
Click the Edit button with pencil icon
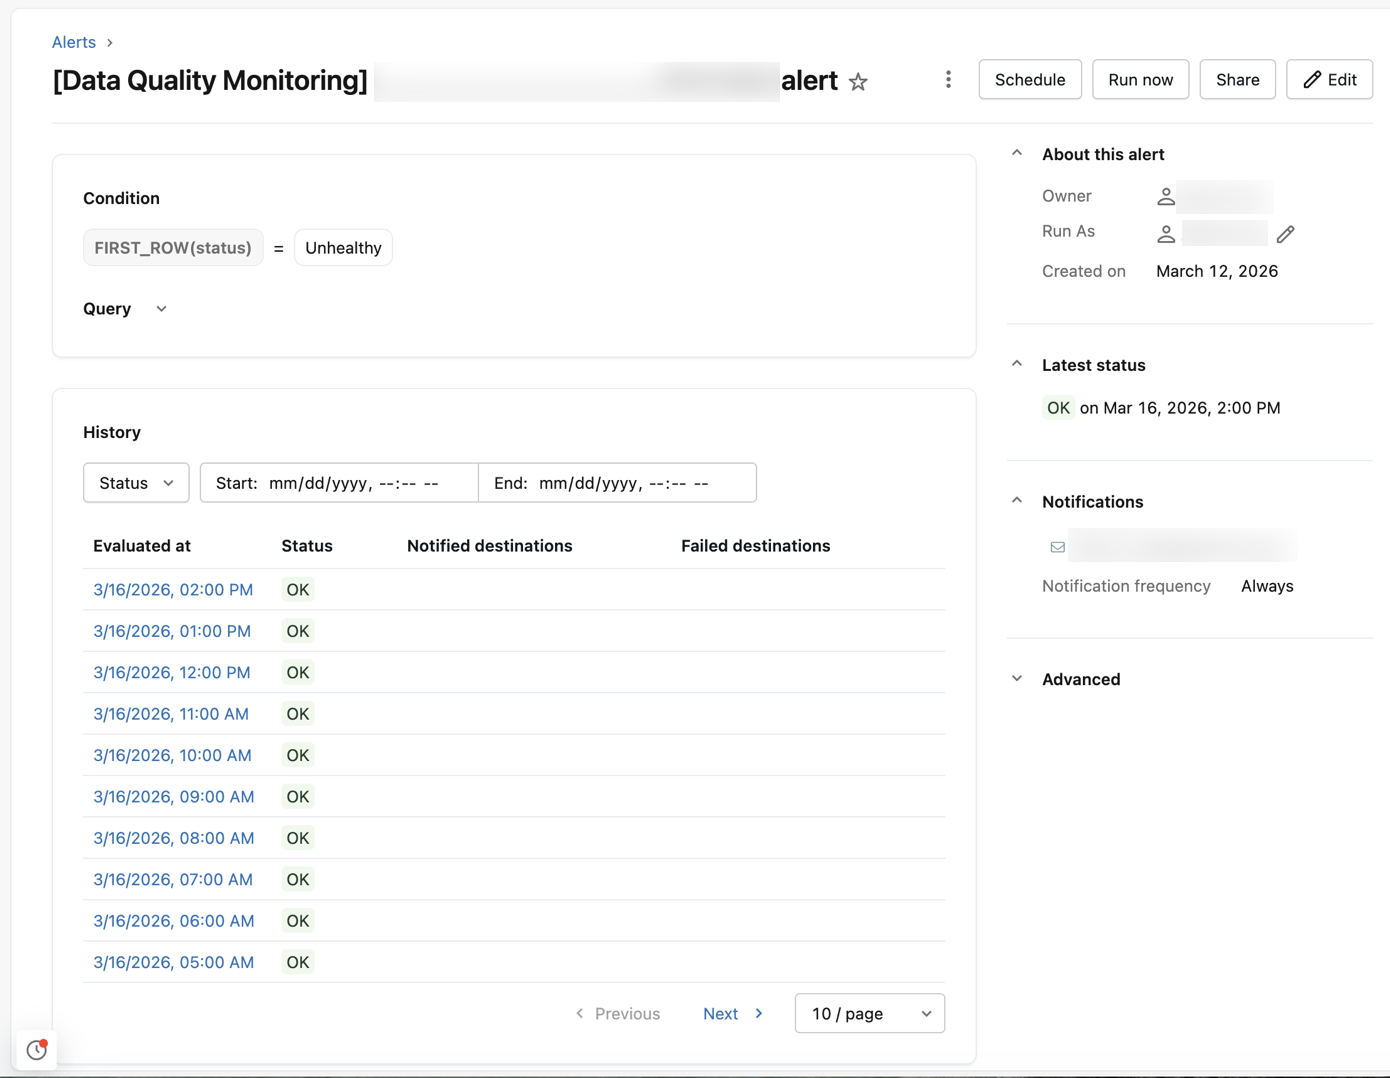click(x=1329, y=80)
